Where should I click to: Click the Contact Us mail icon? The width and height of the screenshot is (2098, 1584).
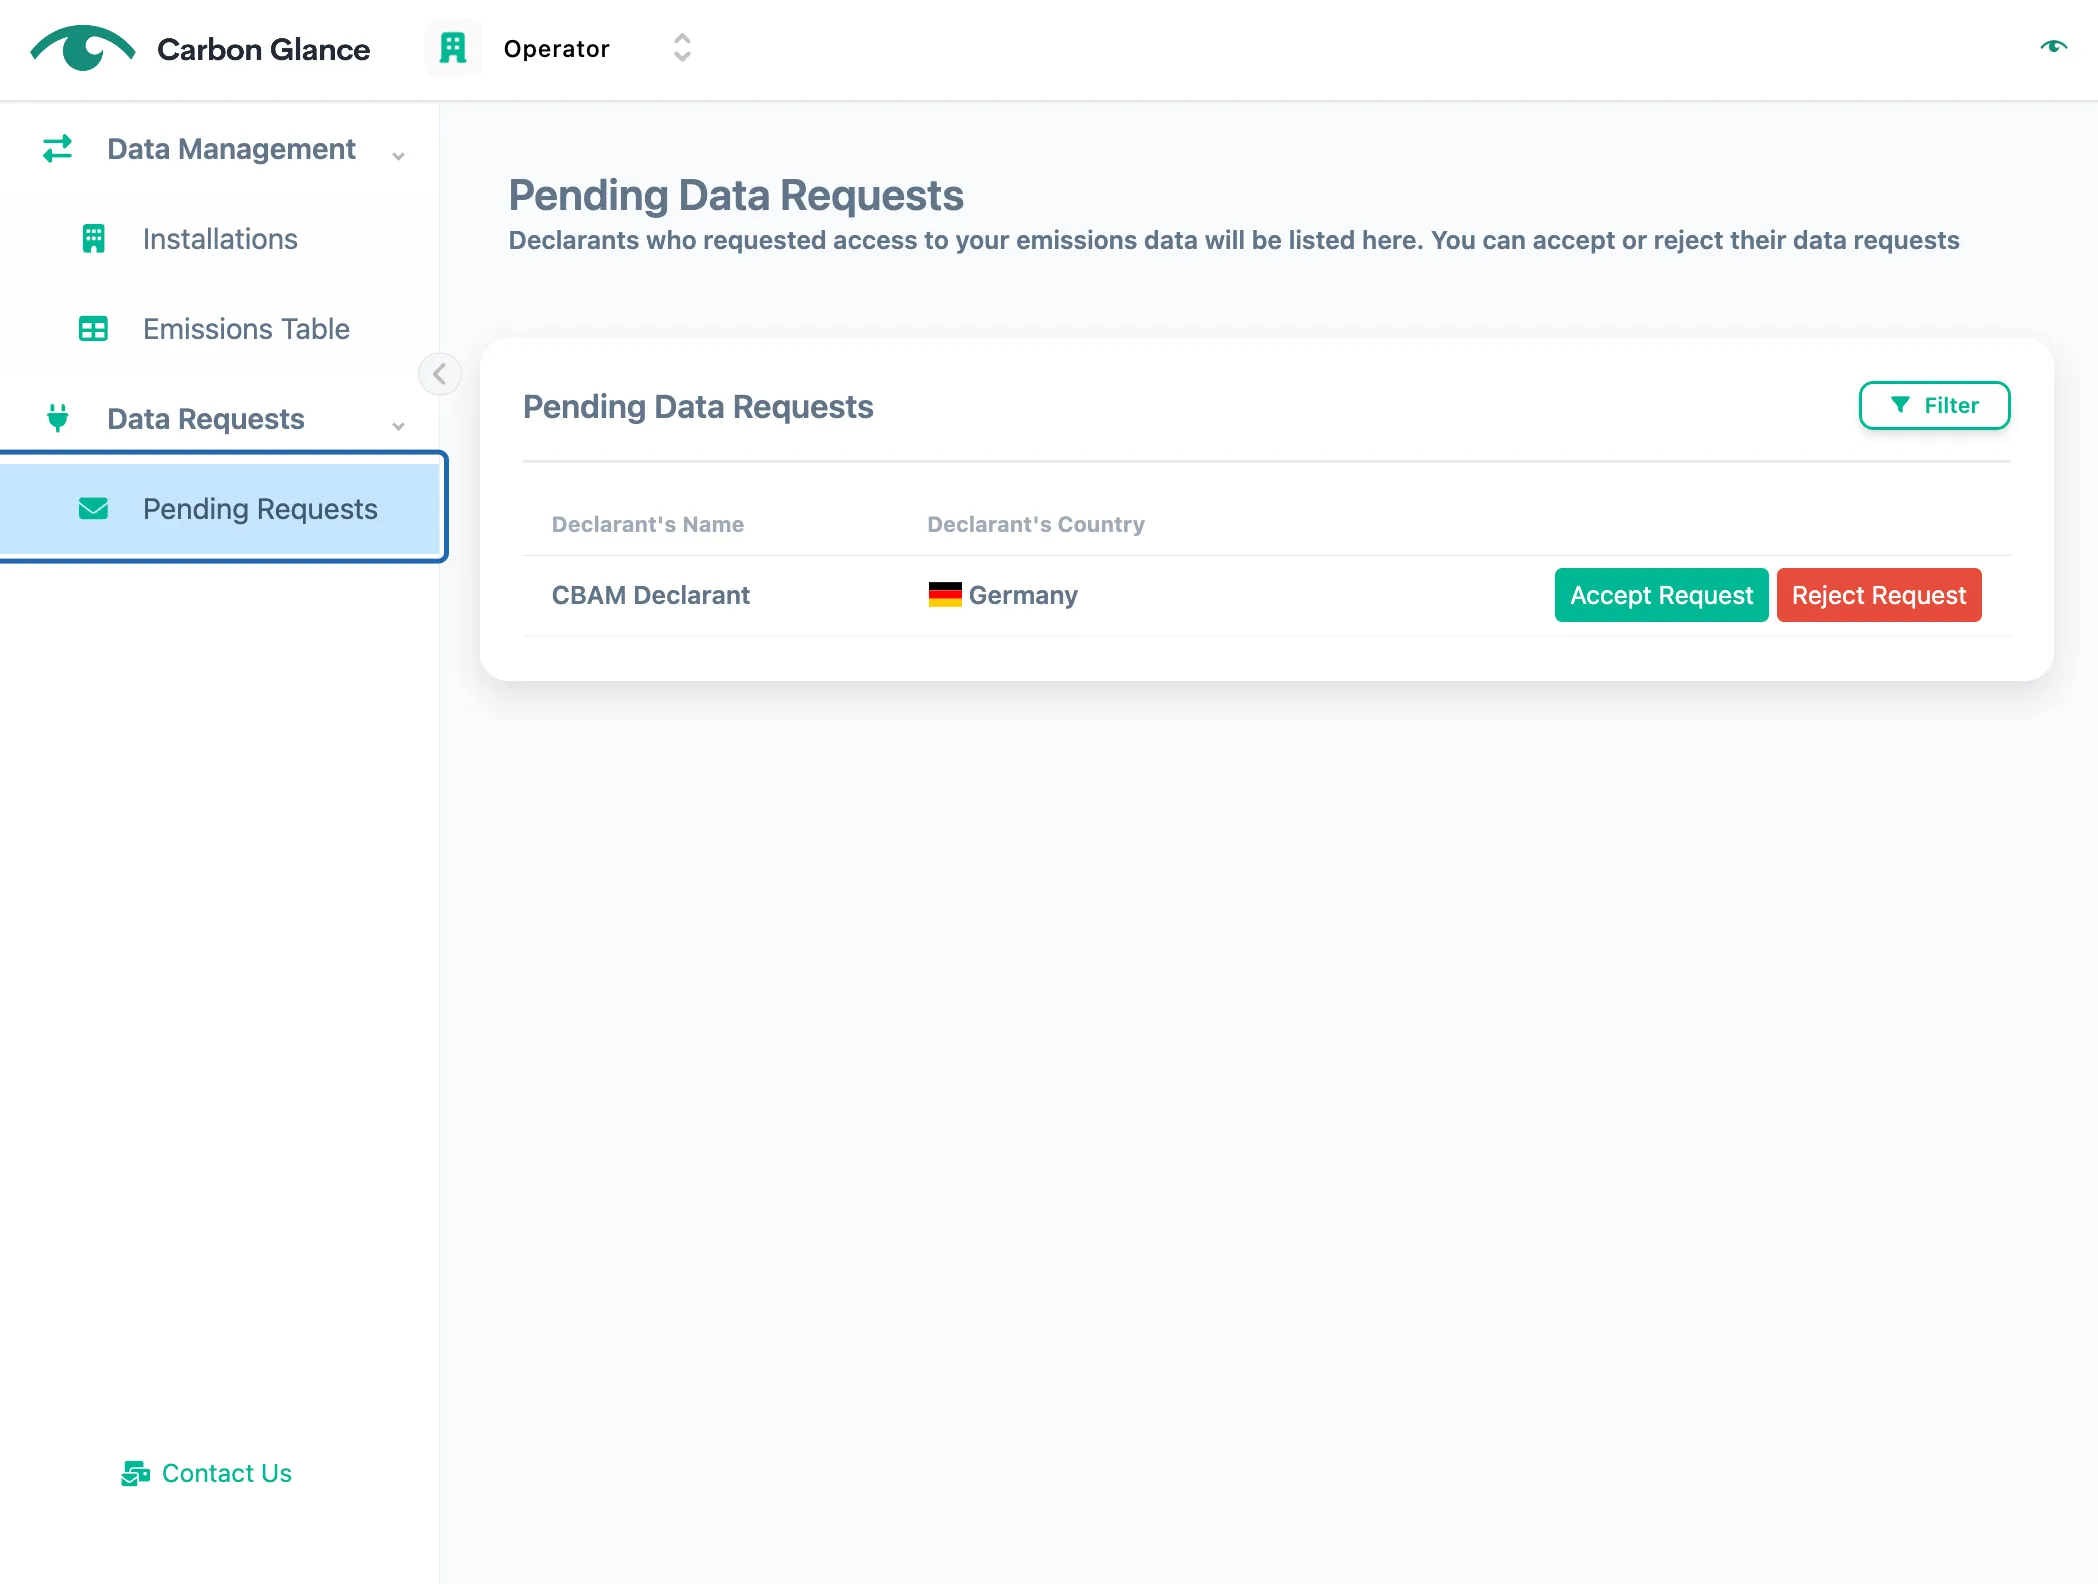[135, 1473]
